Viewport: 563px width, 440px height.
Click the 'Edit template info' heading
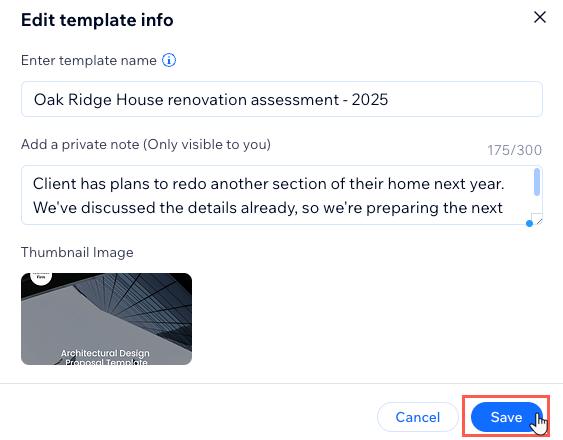point(97,20)
